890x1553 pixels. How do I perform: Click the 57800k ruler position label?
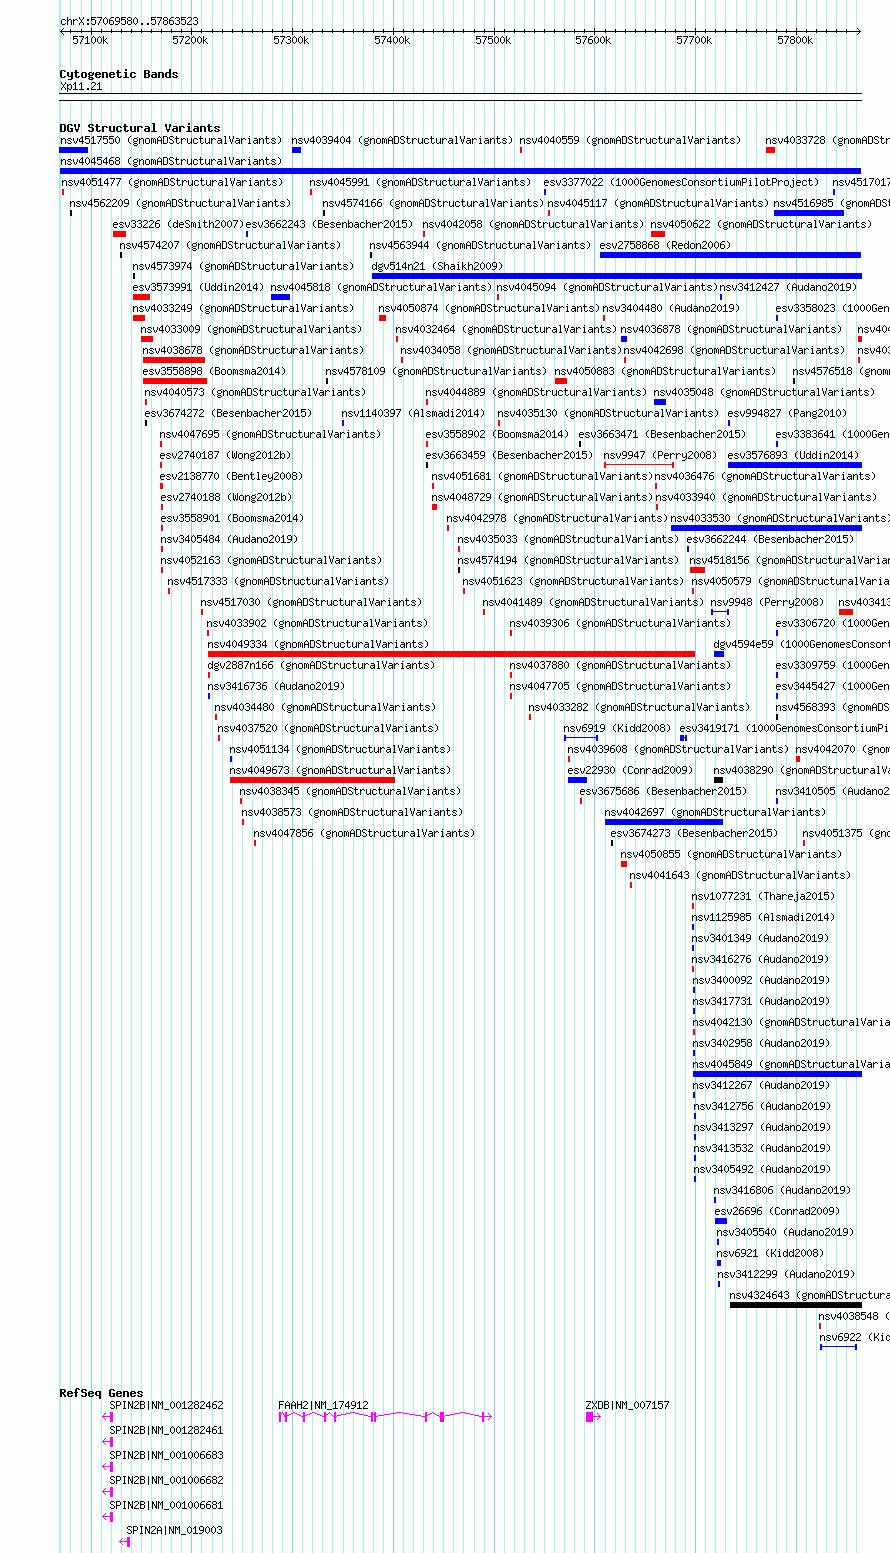coord(795,40)
